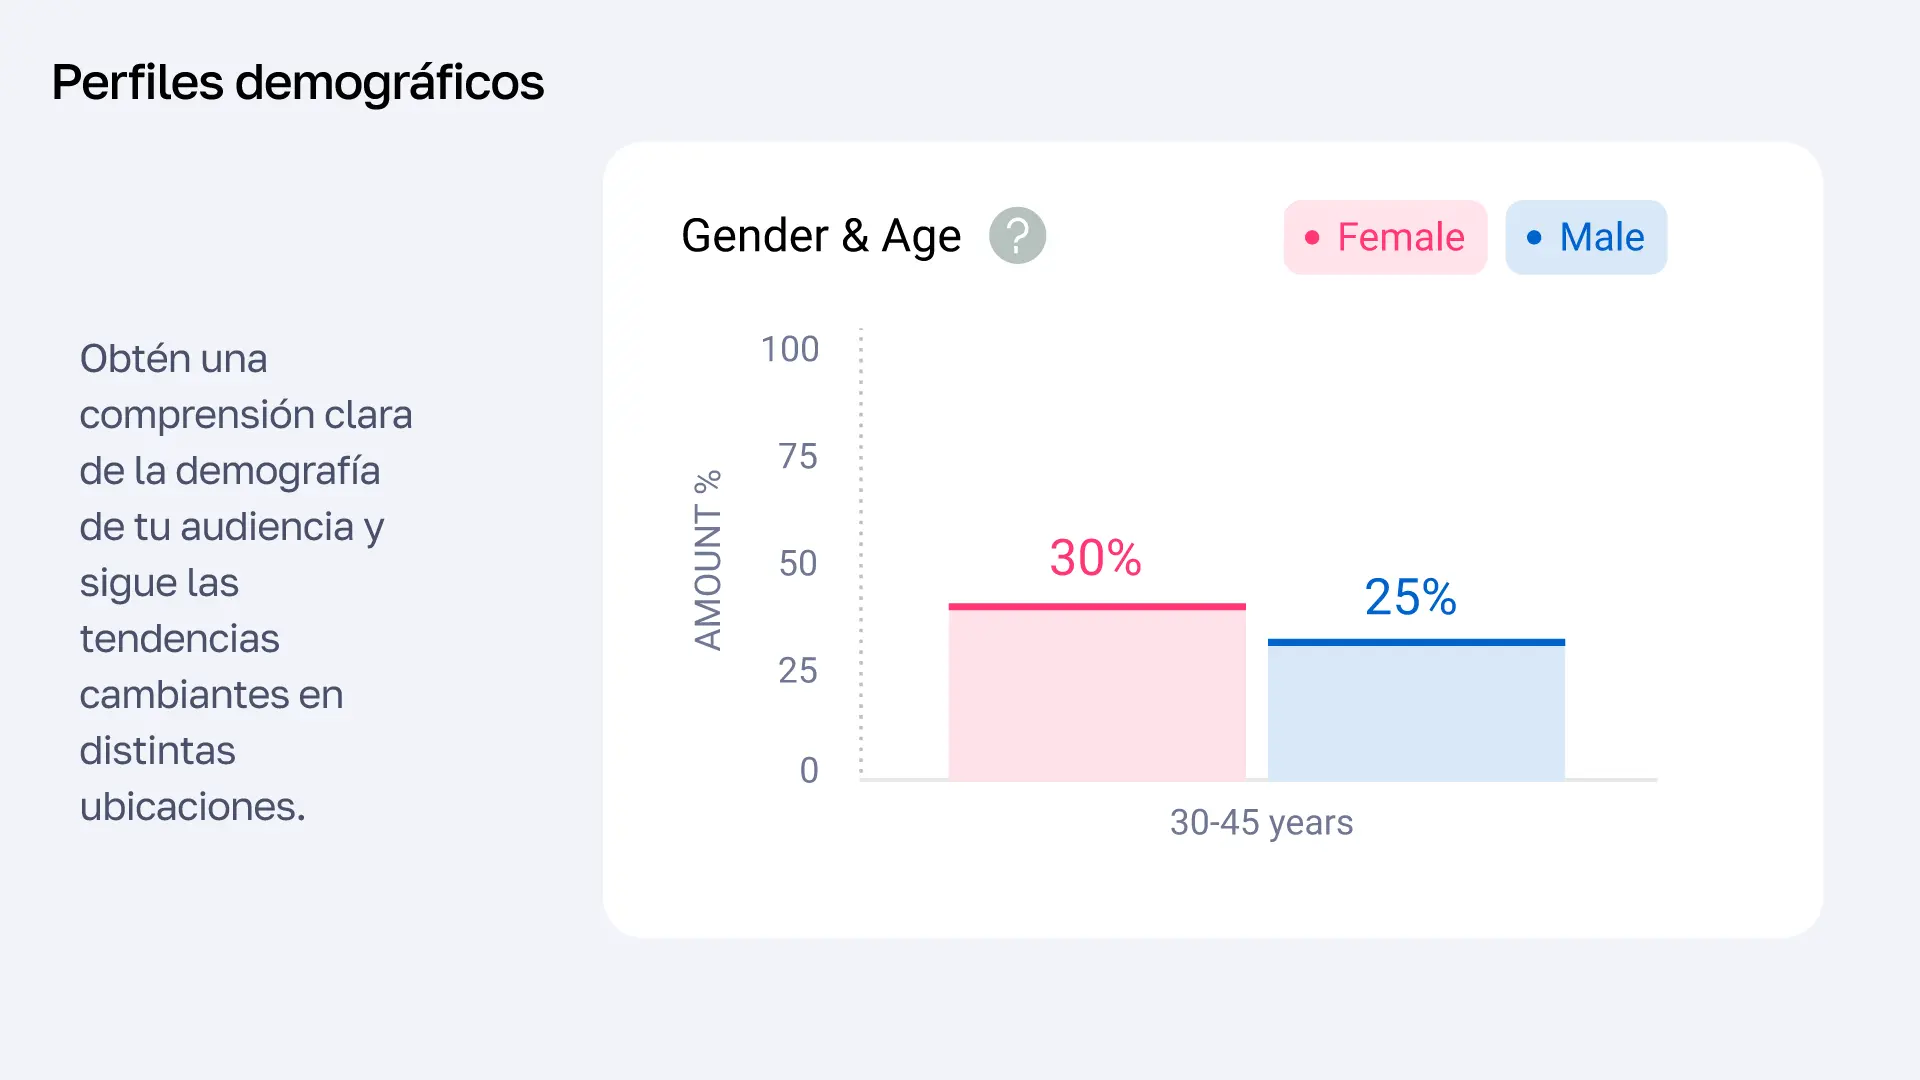Image resolution: width=1920 pixels, height=1080 pixels.
Task: Select the blue Male bar
Action: tap(1416, 712)
